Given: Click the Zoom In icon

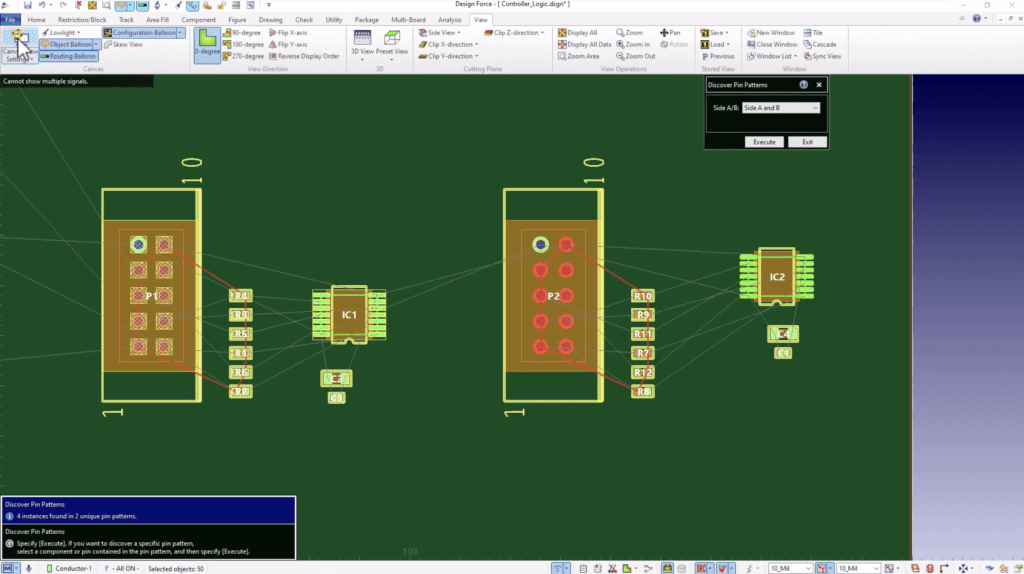Looking at the screenshot, I should pos(637,45).
